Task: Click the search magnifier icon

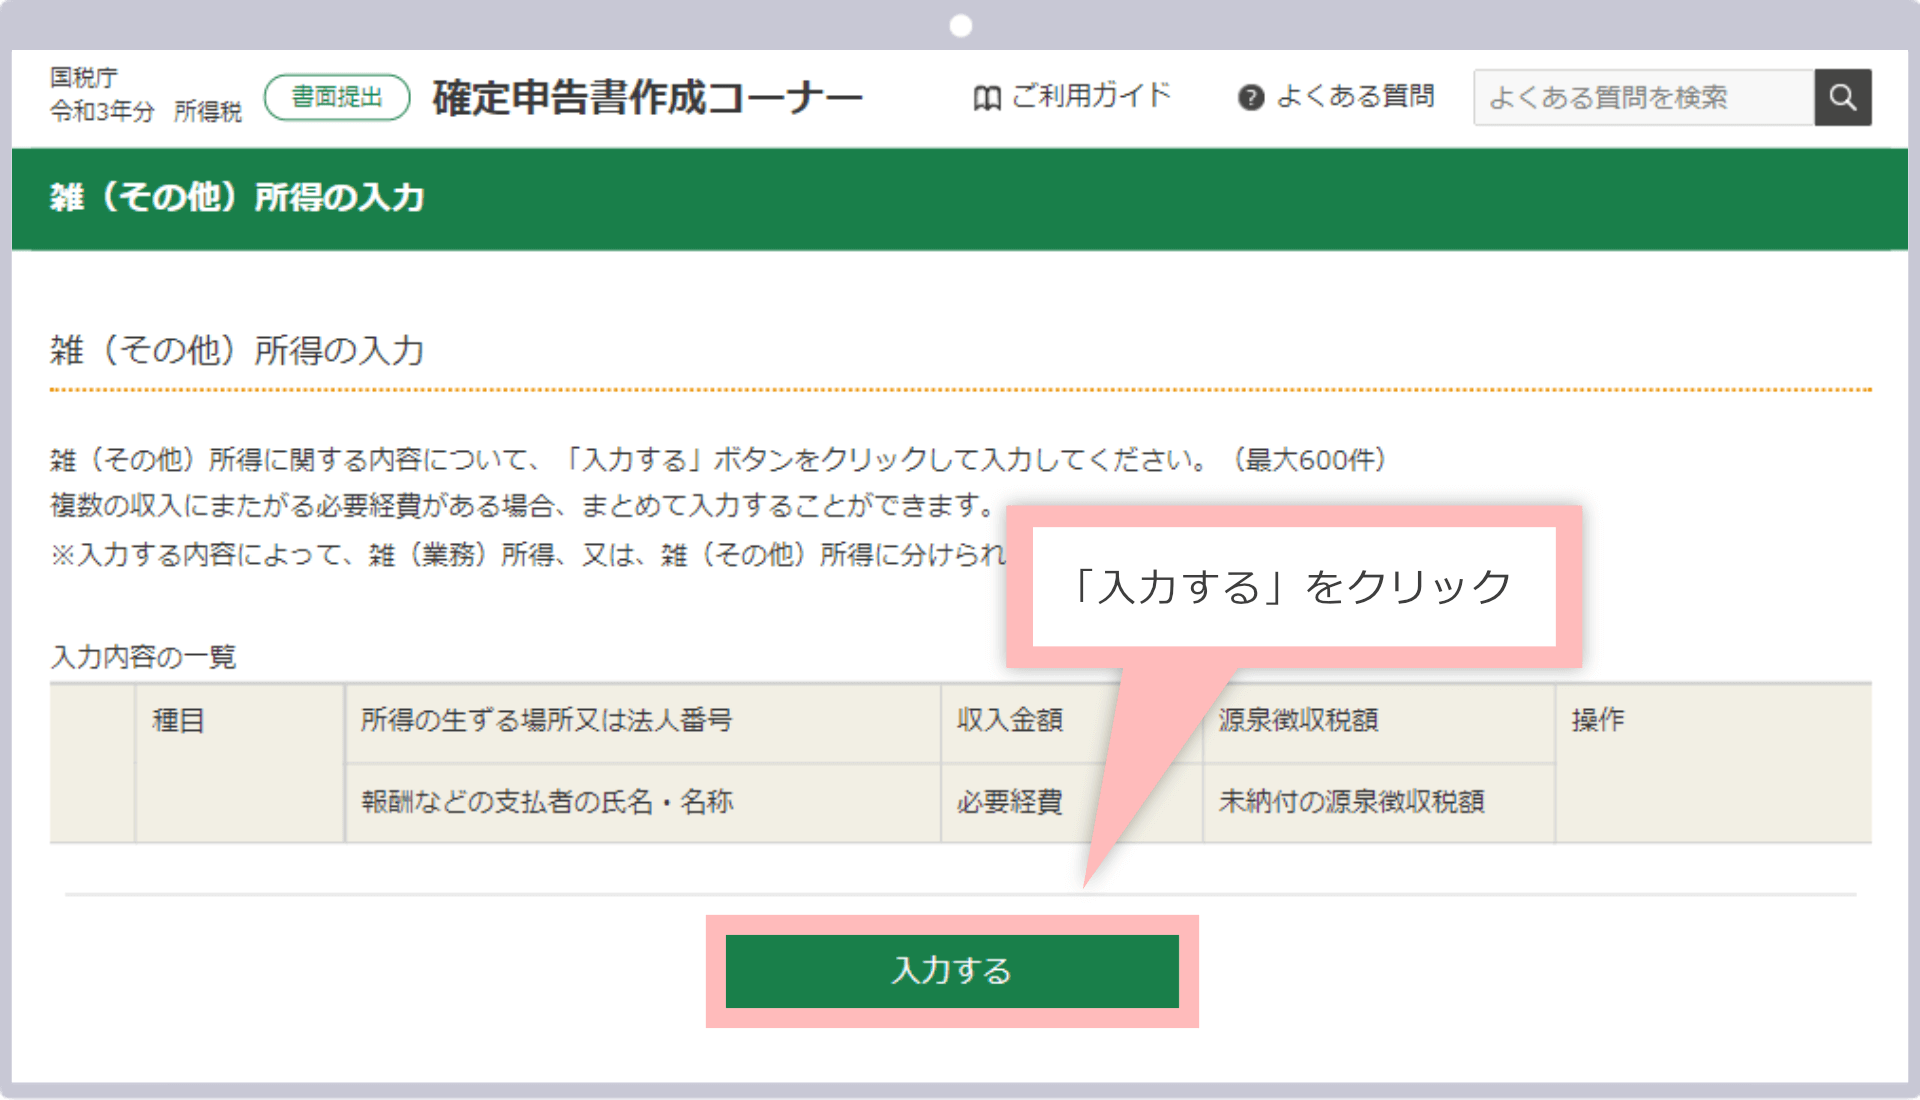Action: pos(1843,96)
